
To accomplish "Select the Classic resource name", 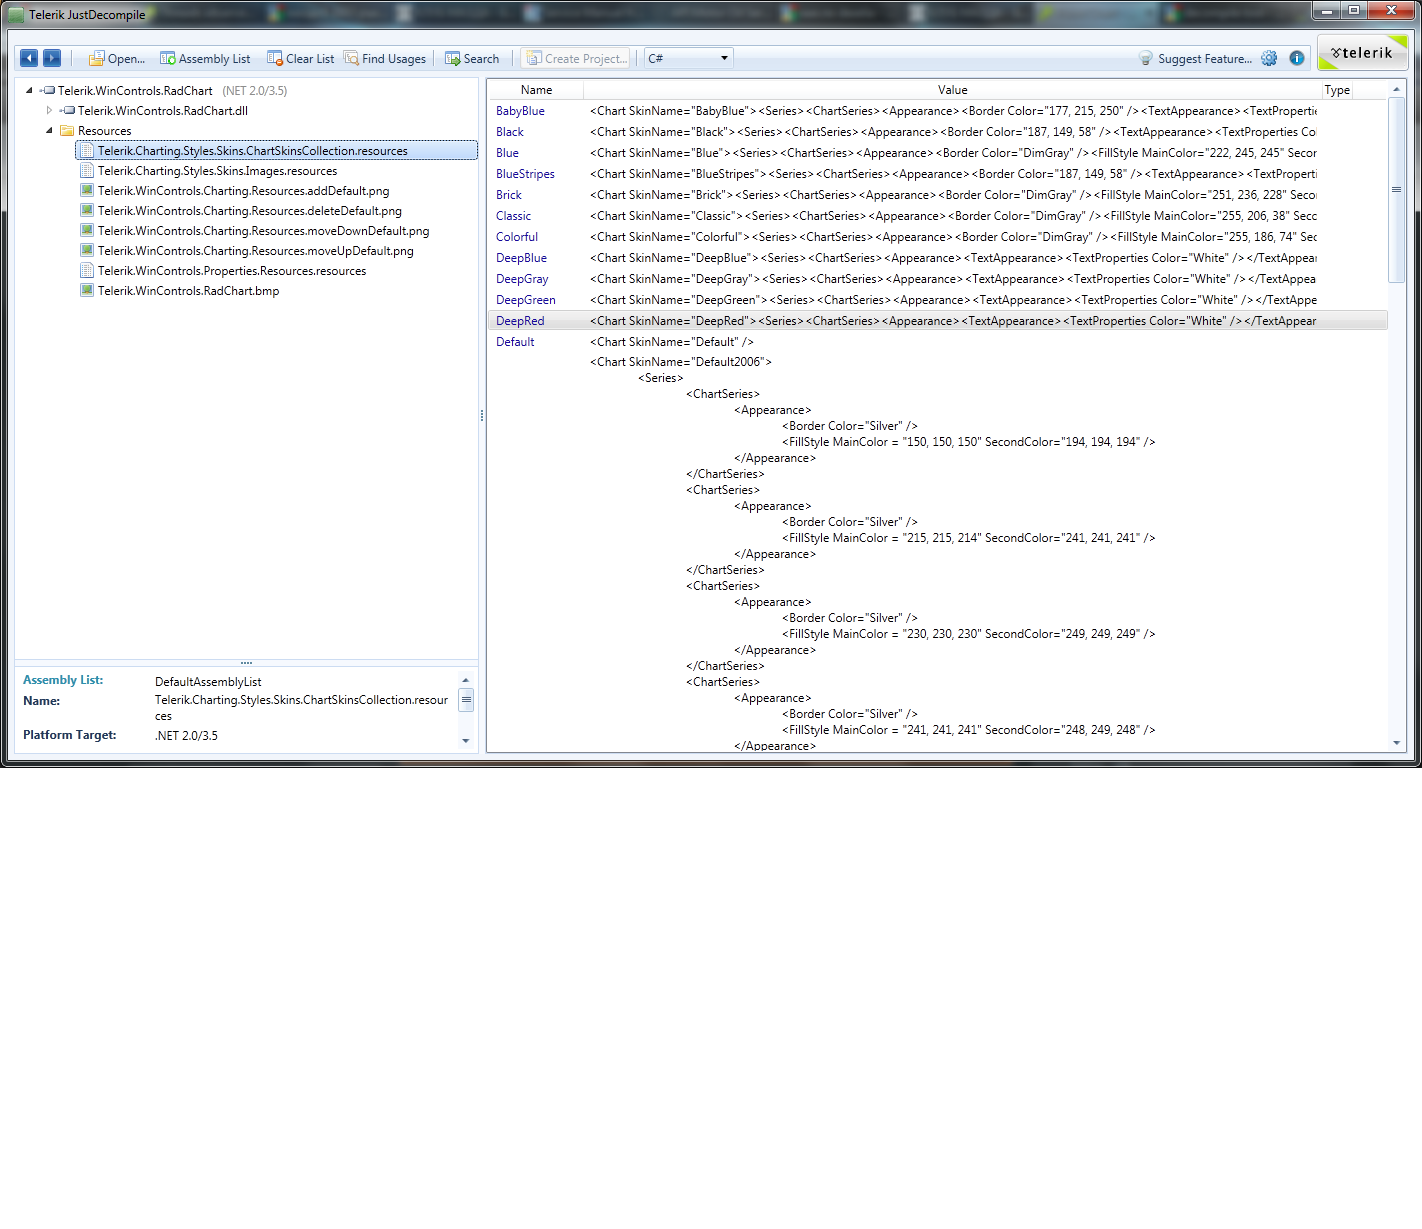I will coord(513,216).
